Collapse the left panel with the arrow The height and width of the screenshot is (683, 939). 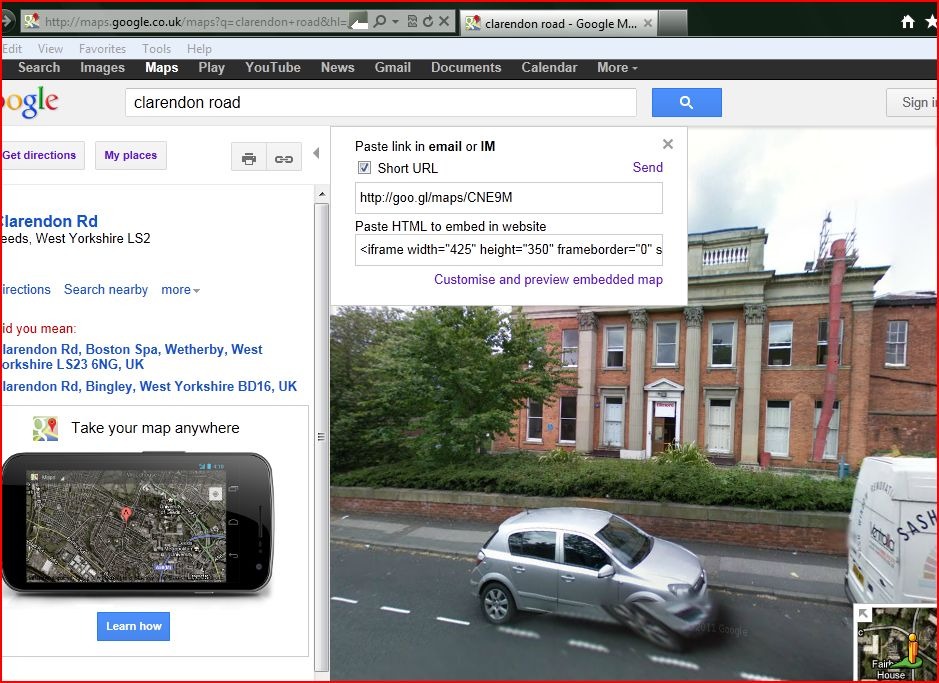coord(316,154)
